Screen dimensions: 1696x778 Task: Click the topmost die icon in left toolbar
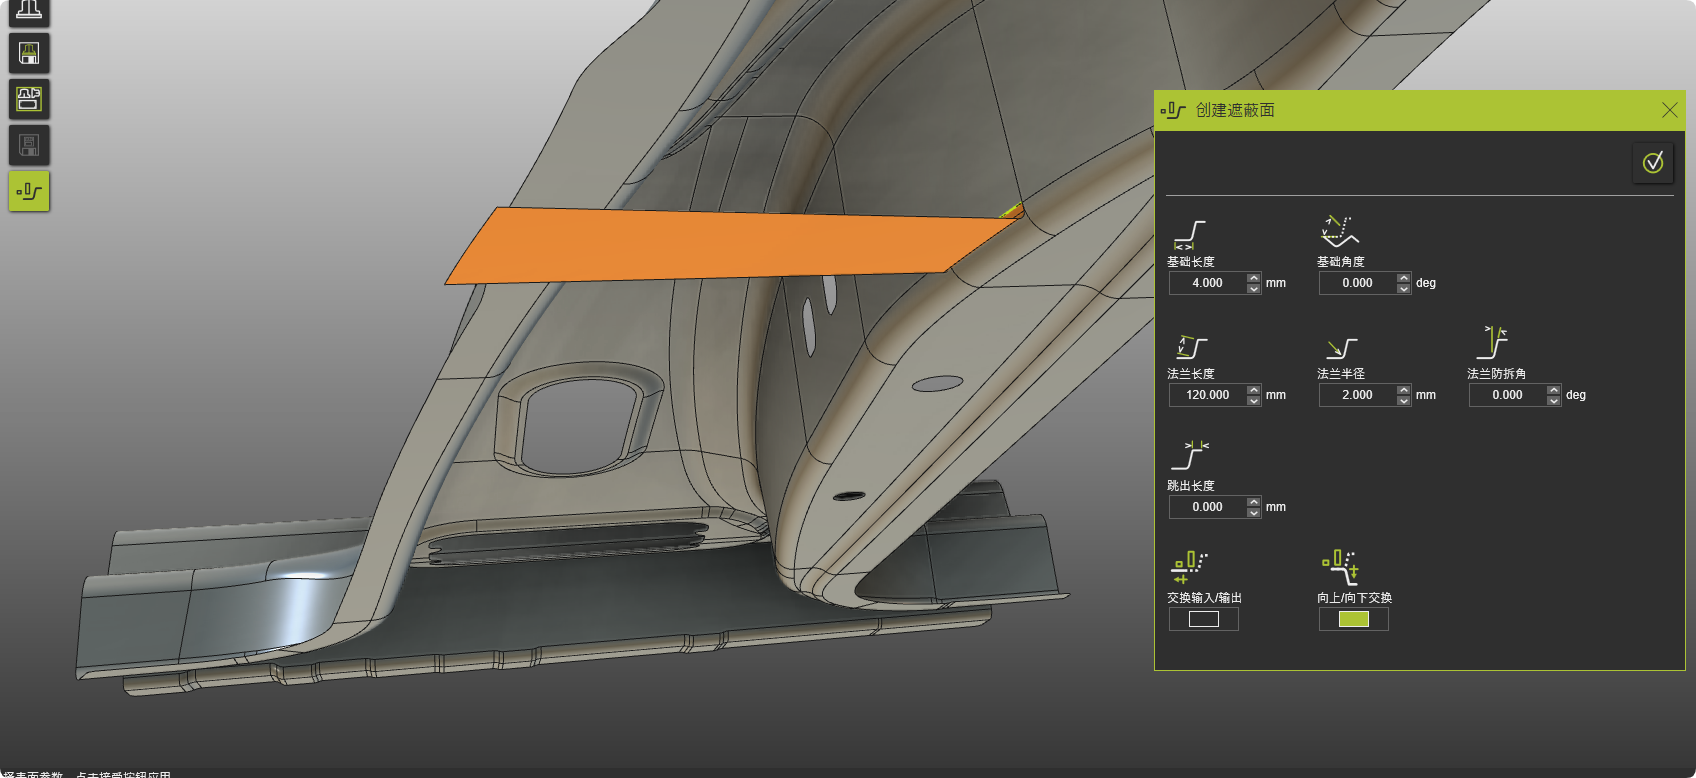click(29, 10)
